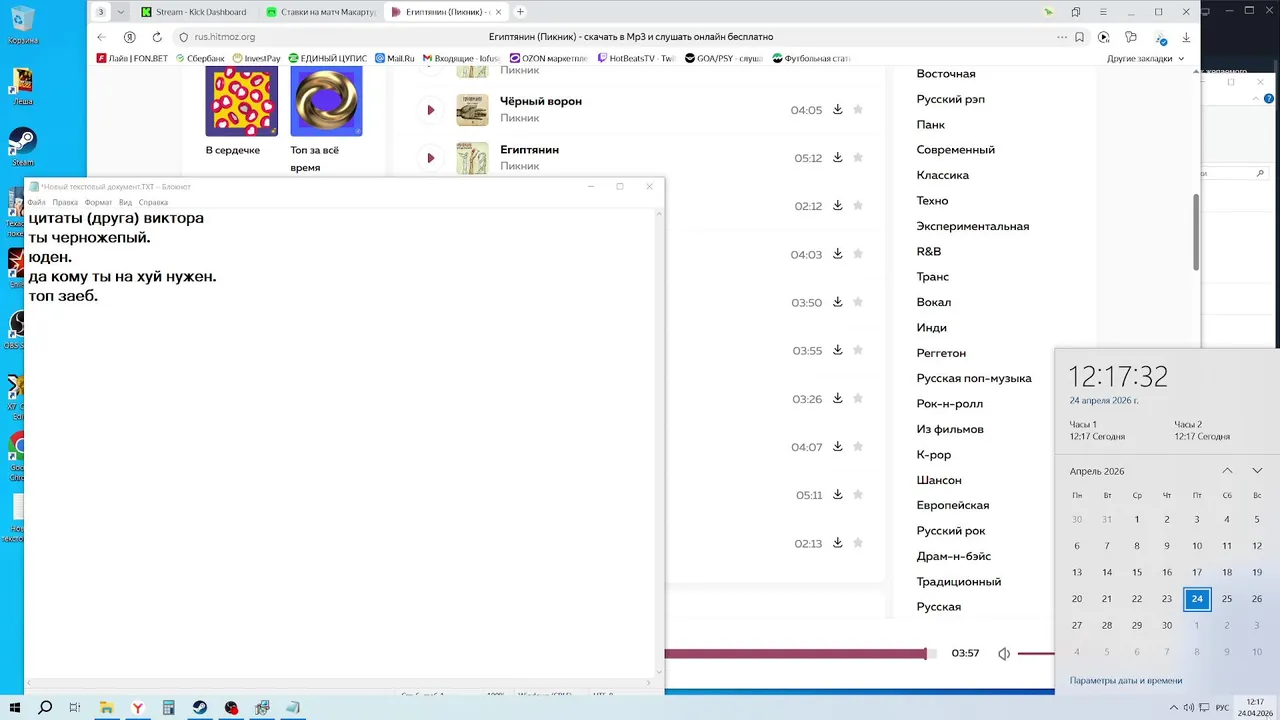Image resolution: width=1280 pixels, height=720 pixels.
Task: Go to next month in calendar
Action: click(1257, 471)
